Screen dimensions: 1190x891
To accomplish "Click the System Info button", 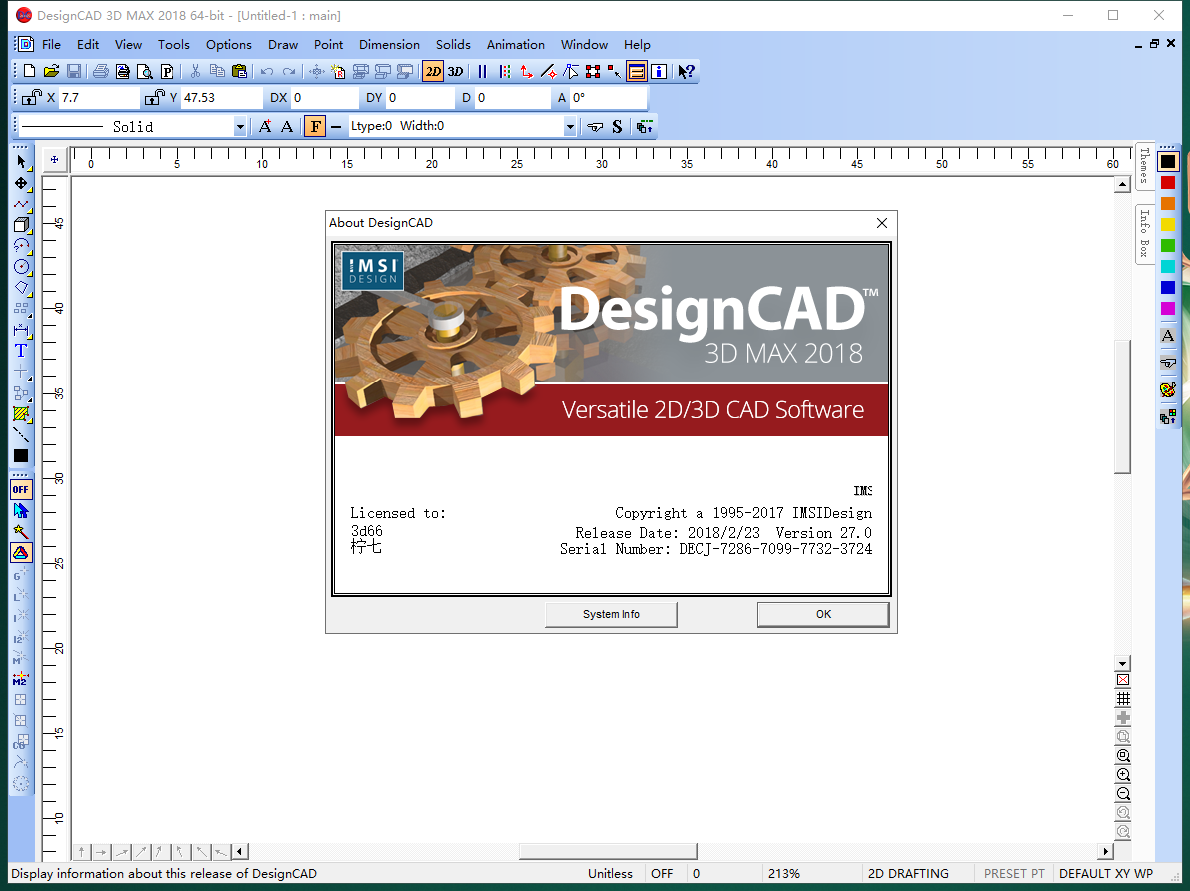I will (x=610, y=614).
